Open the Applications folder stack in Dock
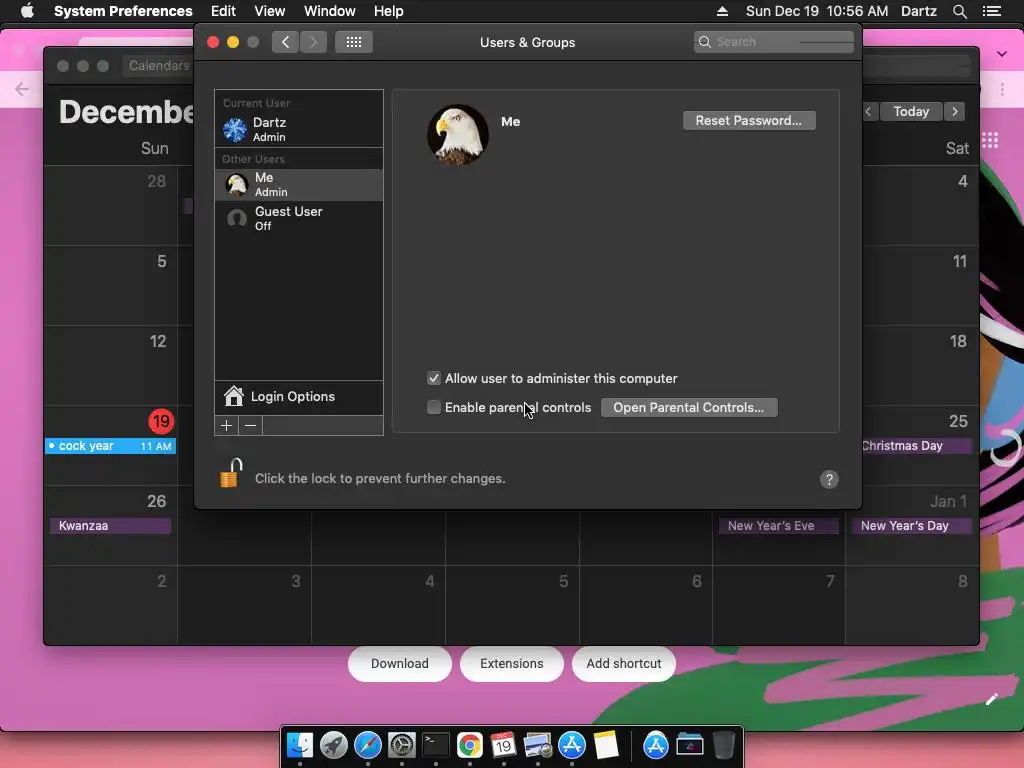1024x768 pixels. (x=656, y=745)
